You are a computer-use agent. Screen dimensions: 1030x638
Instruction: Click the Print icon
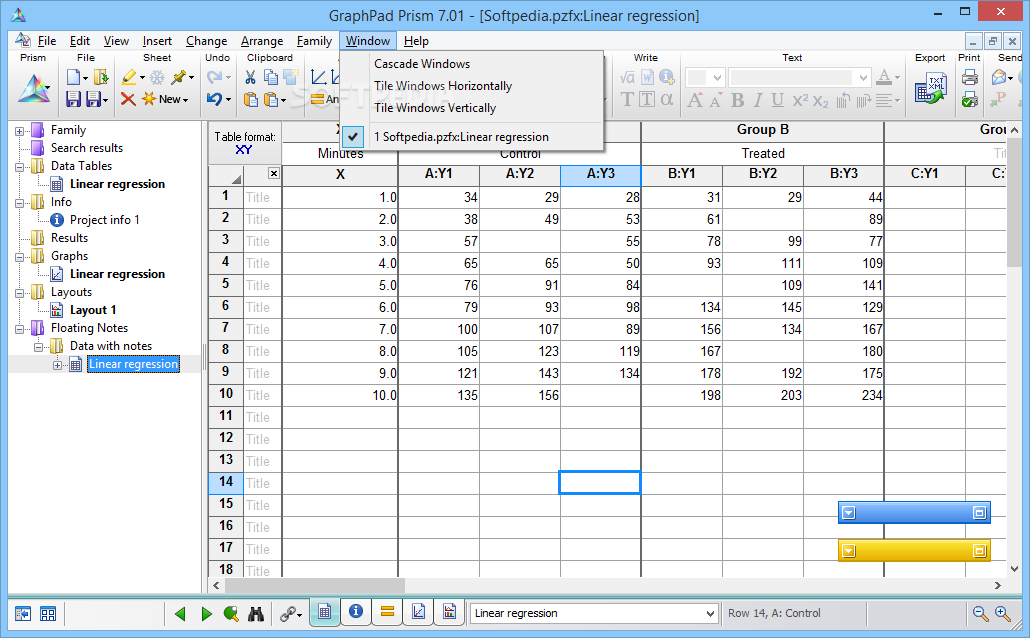coord(969,77)
